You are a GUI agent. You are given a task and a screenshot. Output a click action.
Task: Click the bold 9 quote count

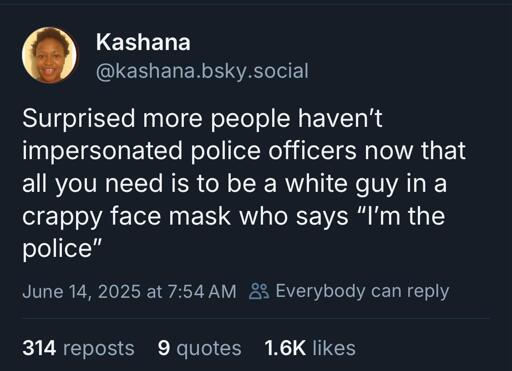(164, 349)
